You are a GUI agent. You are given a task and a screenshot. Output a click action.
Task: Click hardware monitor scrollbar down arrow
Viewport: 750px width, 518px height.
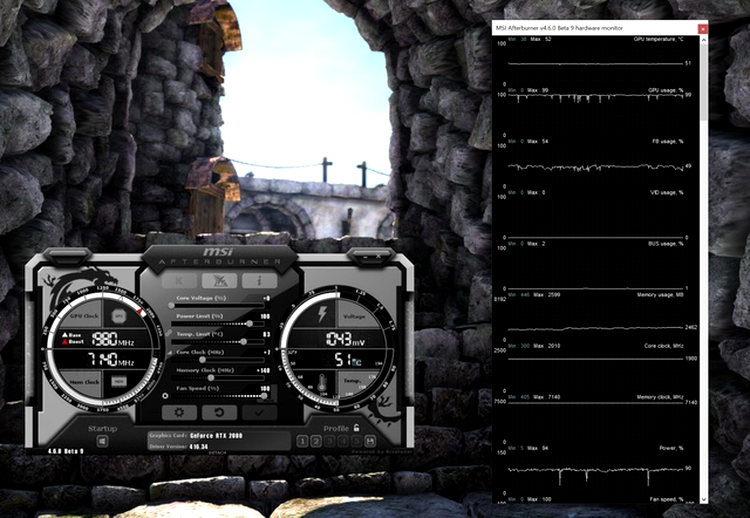pos(704,499)
